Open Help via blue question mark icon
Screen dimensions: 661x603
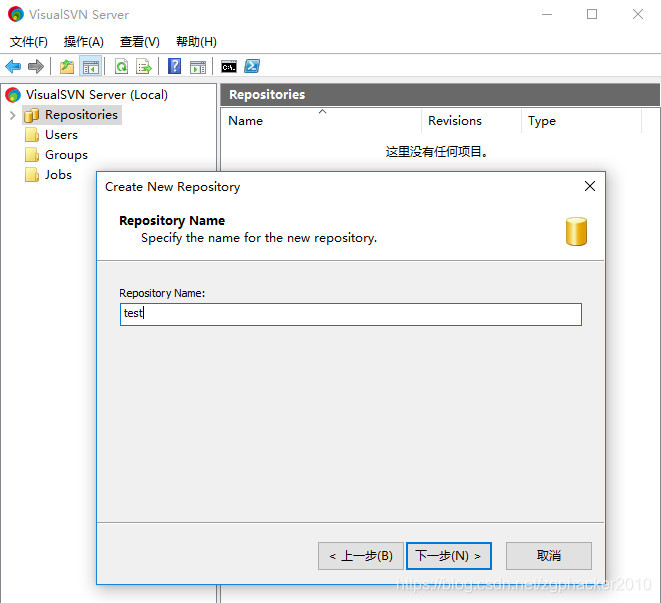tap(175, 66)
